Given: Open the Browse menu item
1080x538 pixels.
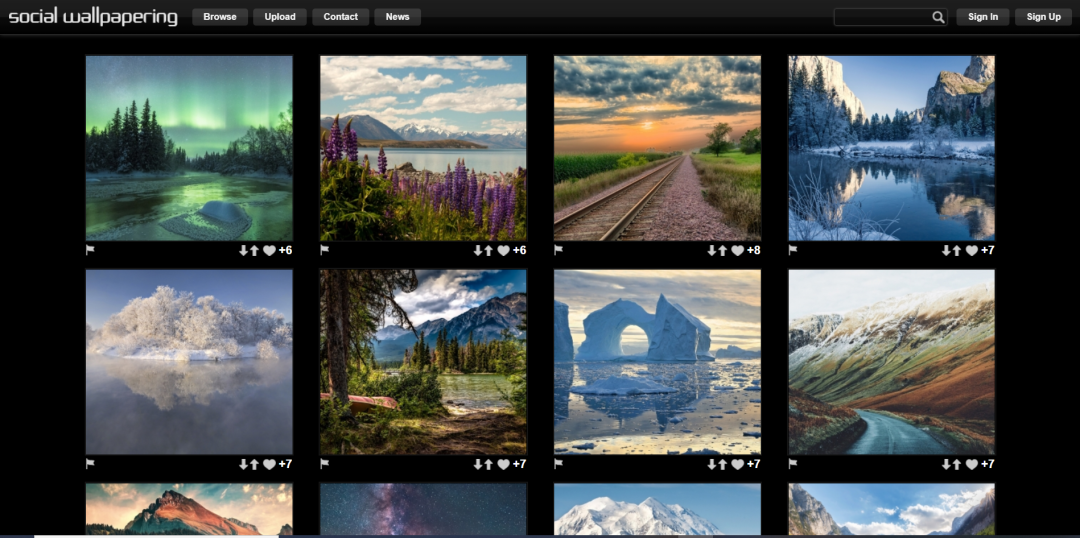Looking at the screenshot, I should point(220,17).
